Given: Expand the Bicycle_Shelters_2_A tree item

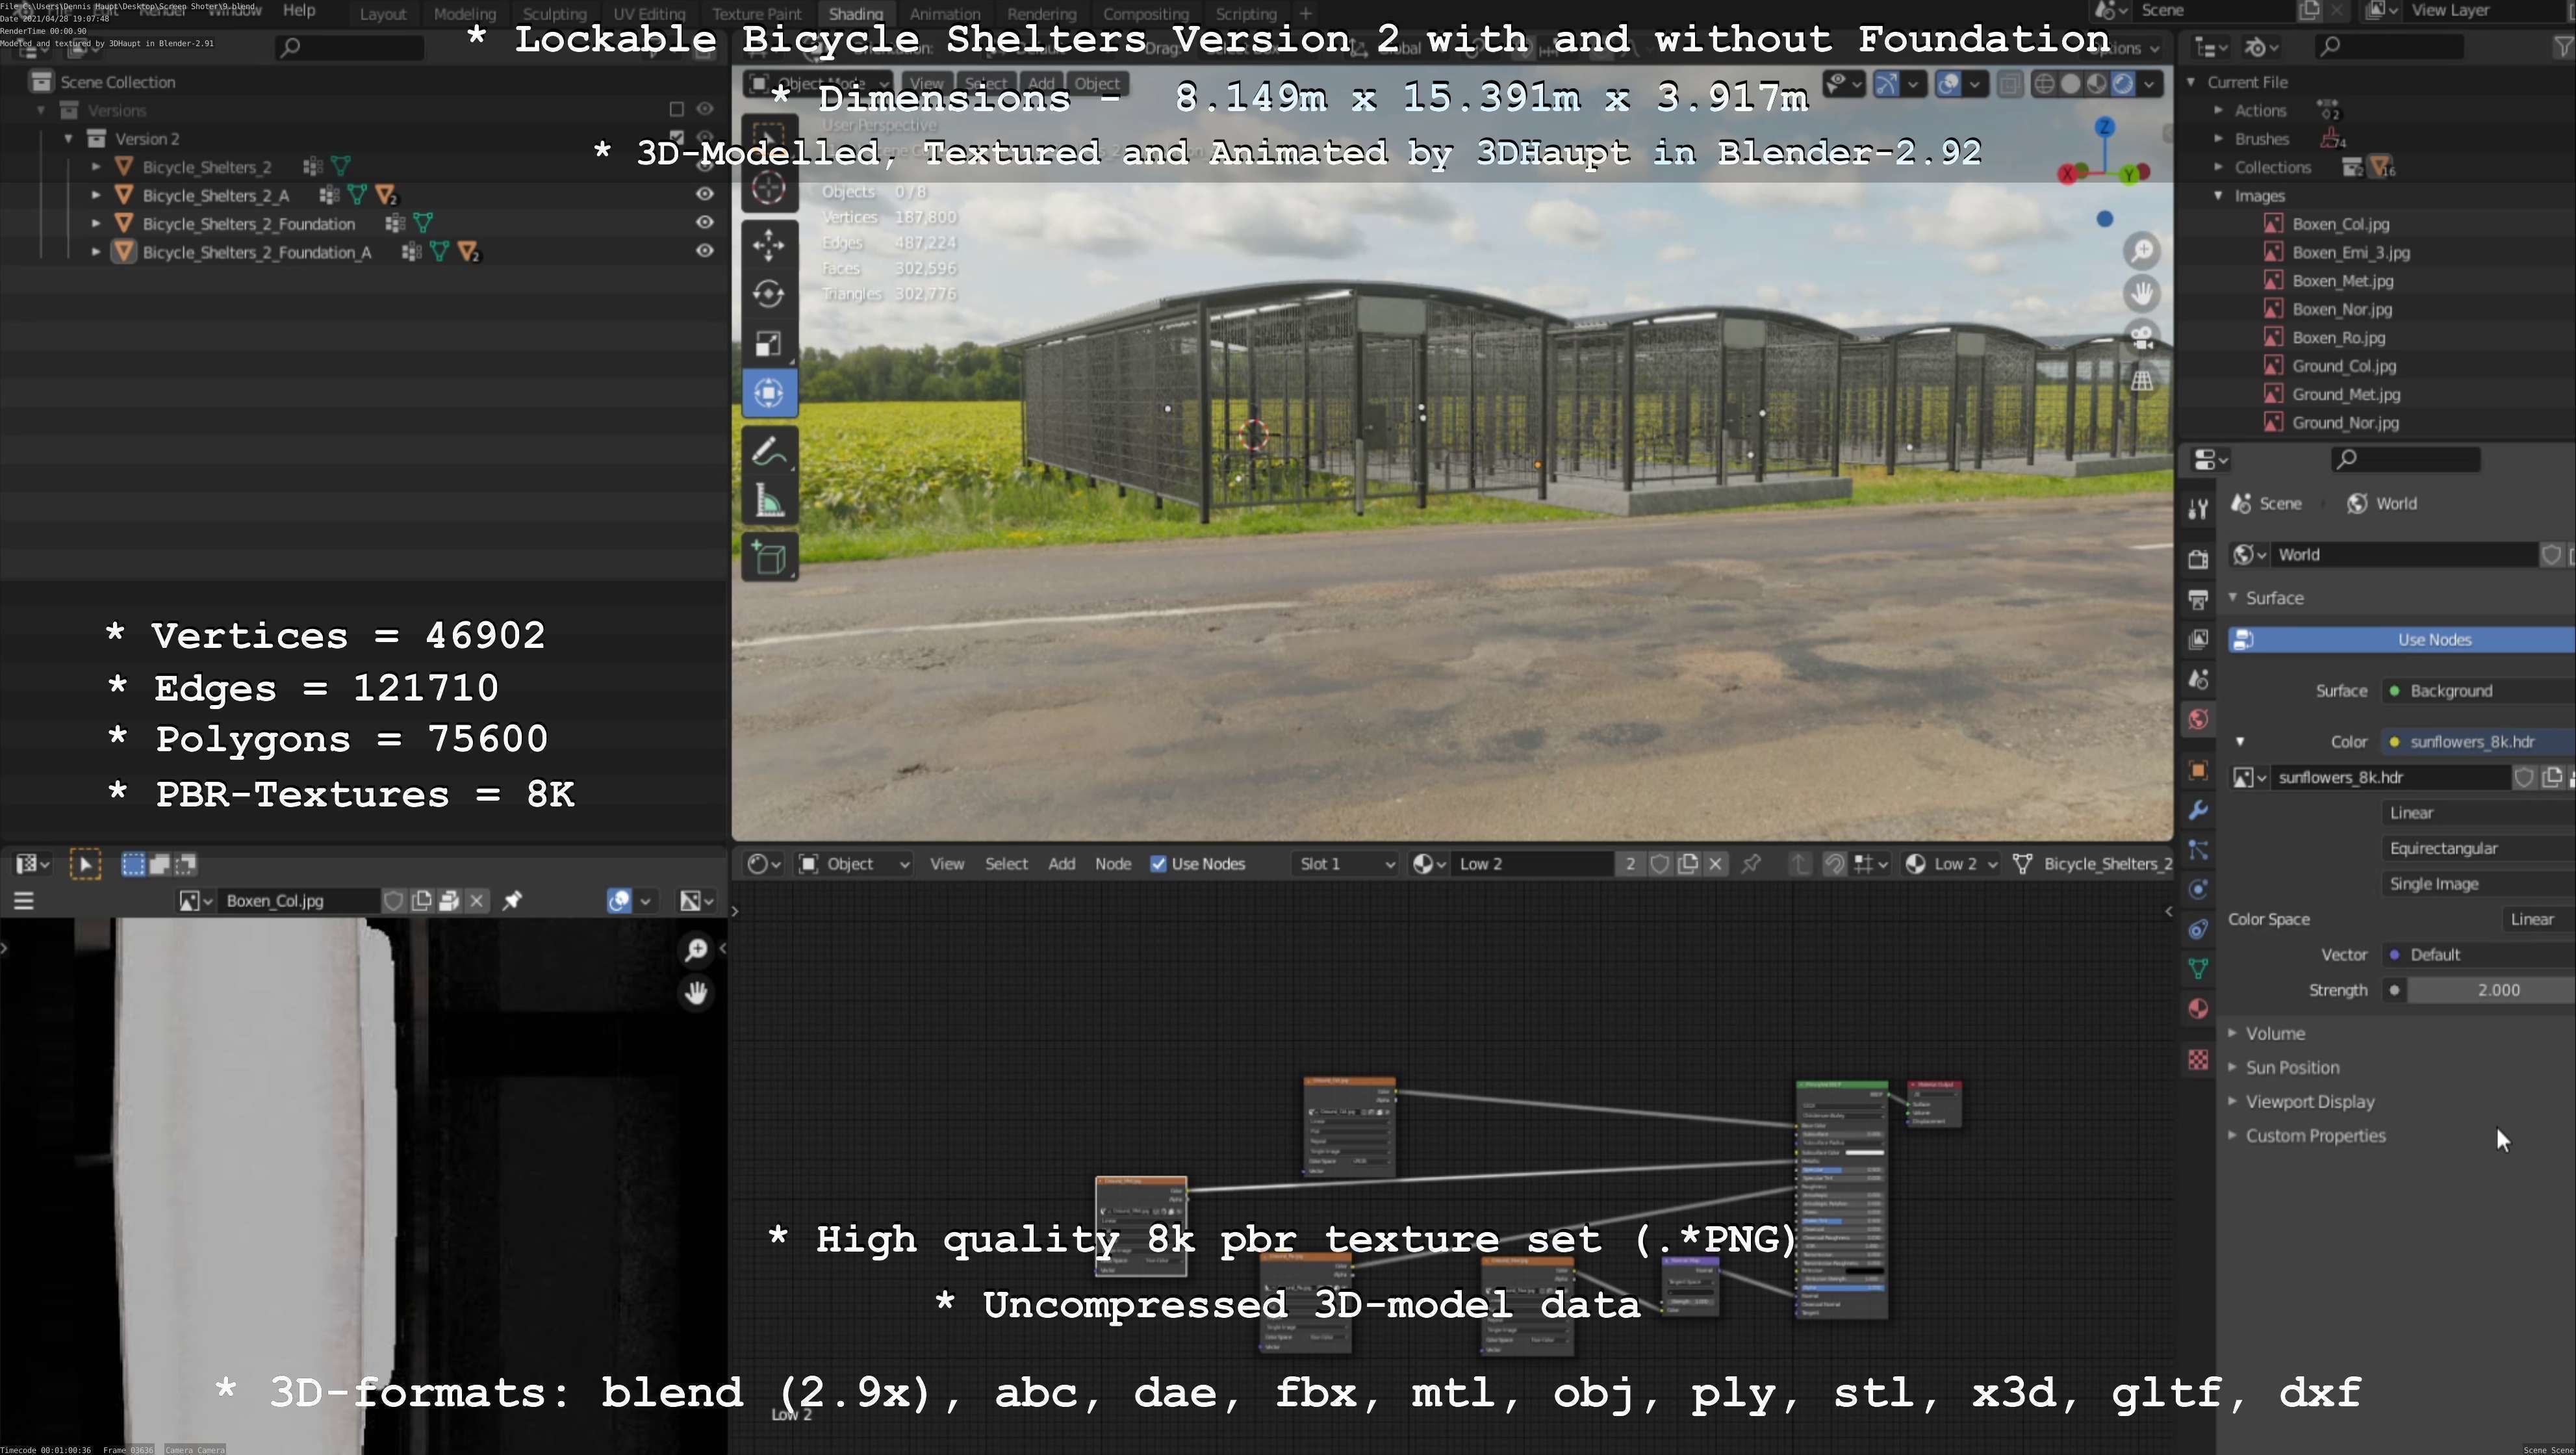Looking at the screenshot, I should 96,195.
